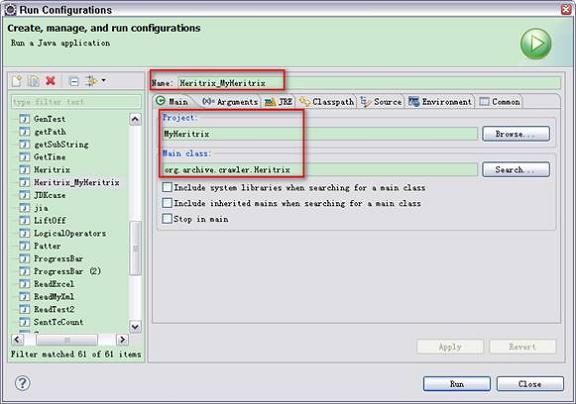Select ReadMyXml configuration

(54, 296)
